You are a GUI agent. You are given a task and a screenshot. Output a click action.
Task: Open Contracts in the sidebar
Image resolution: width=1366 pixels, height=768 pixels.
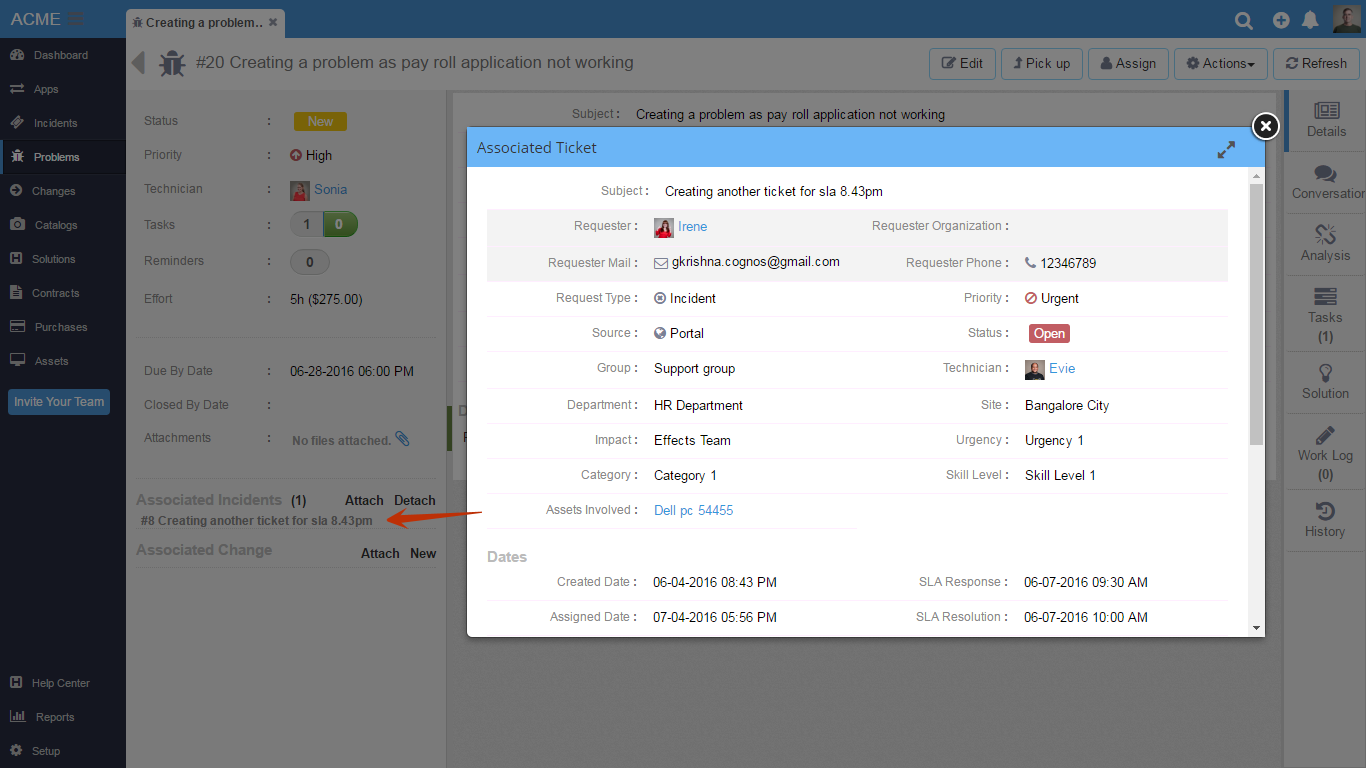pyautogui.click(x=62, y=293)
